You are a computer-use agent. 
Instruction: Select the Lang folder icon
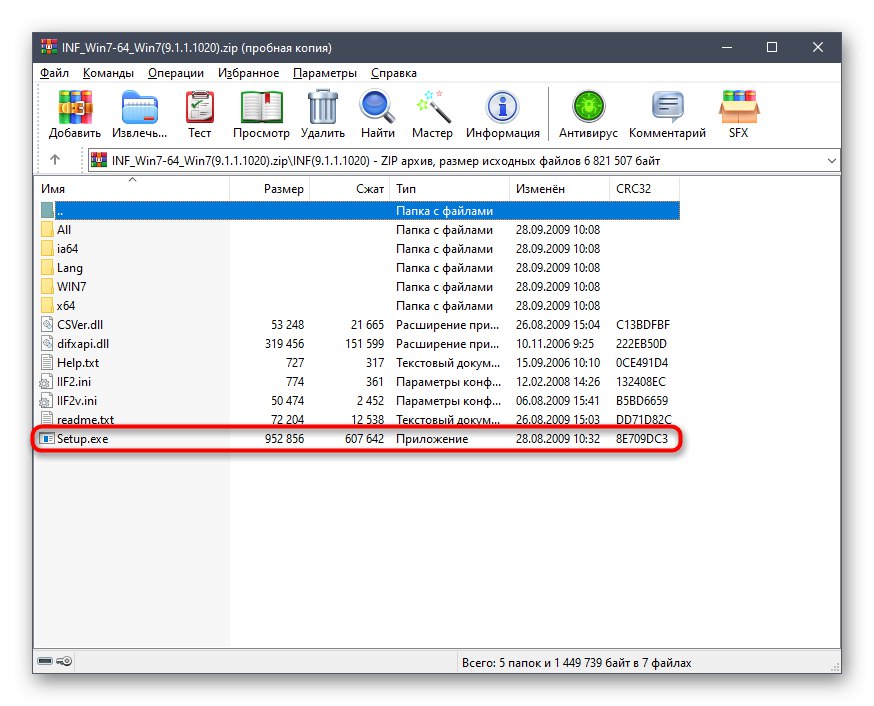coord(47,267)
